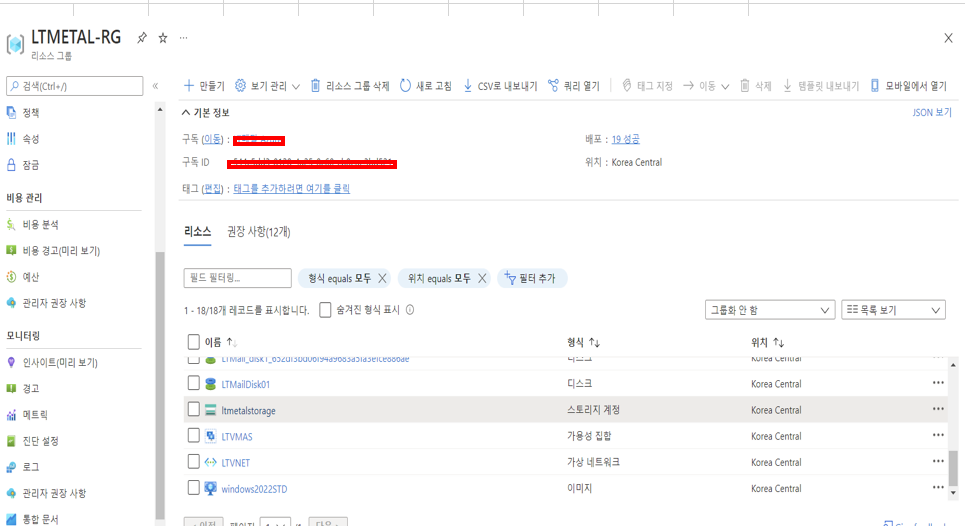This screenshot has width=965, height=526.
Task: Switch to the 리소스 tab
Action: pos(198,232)
